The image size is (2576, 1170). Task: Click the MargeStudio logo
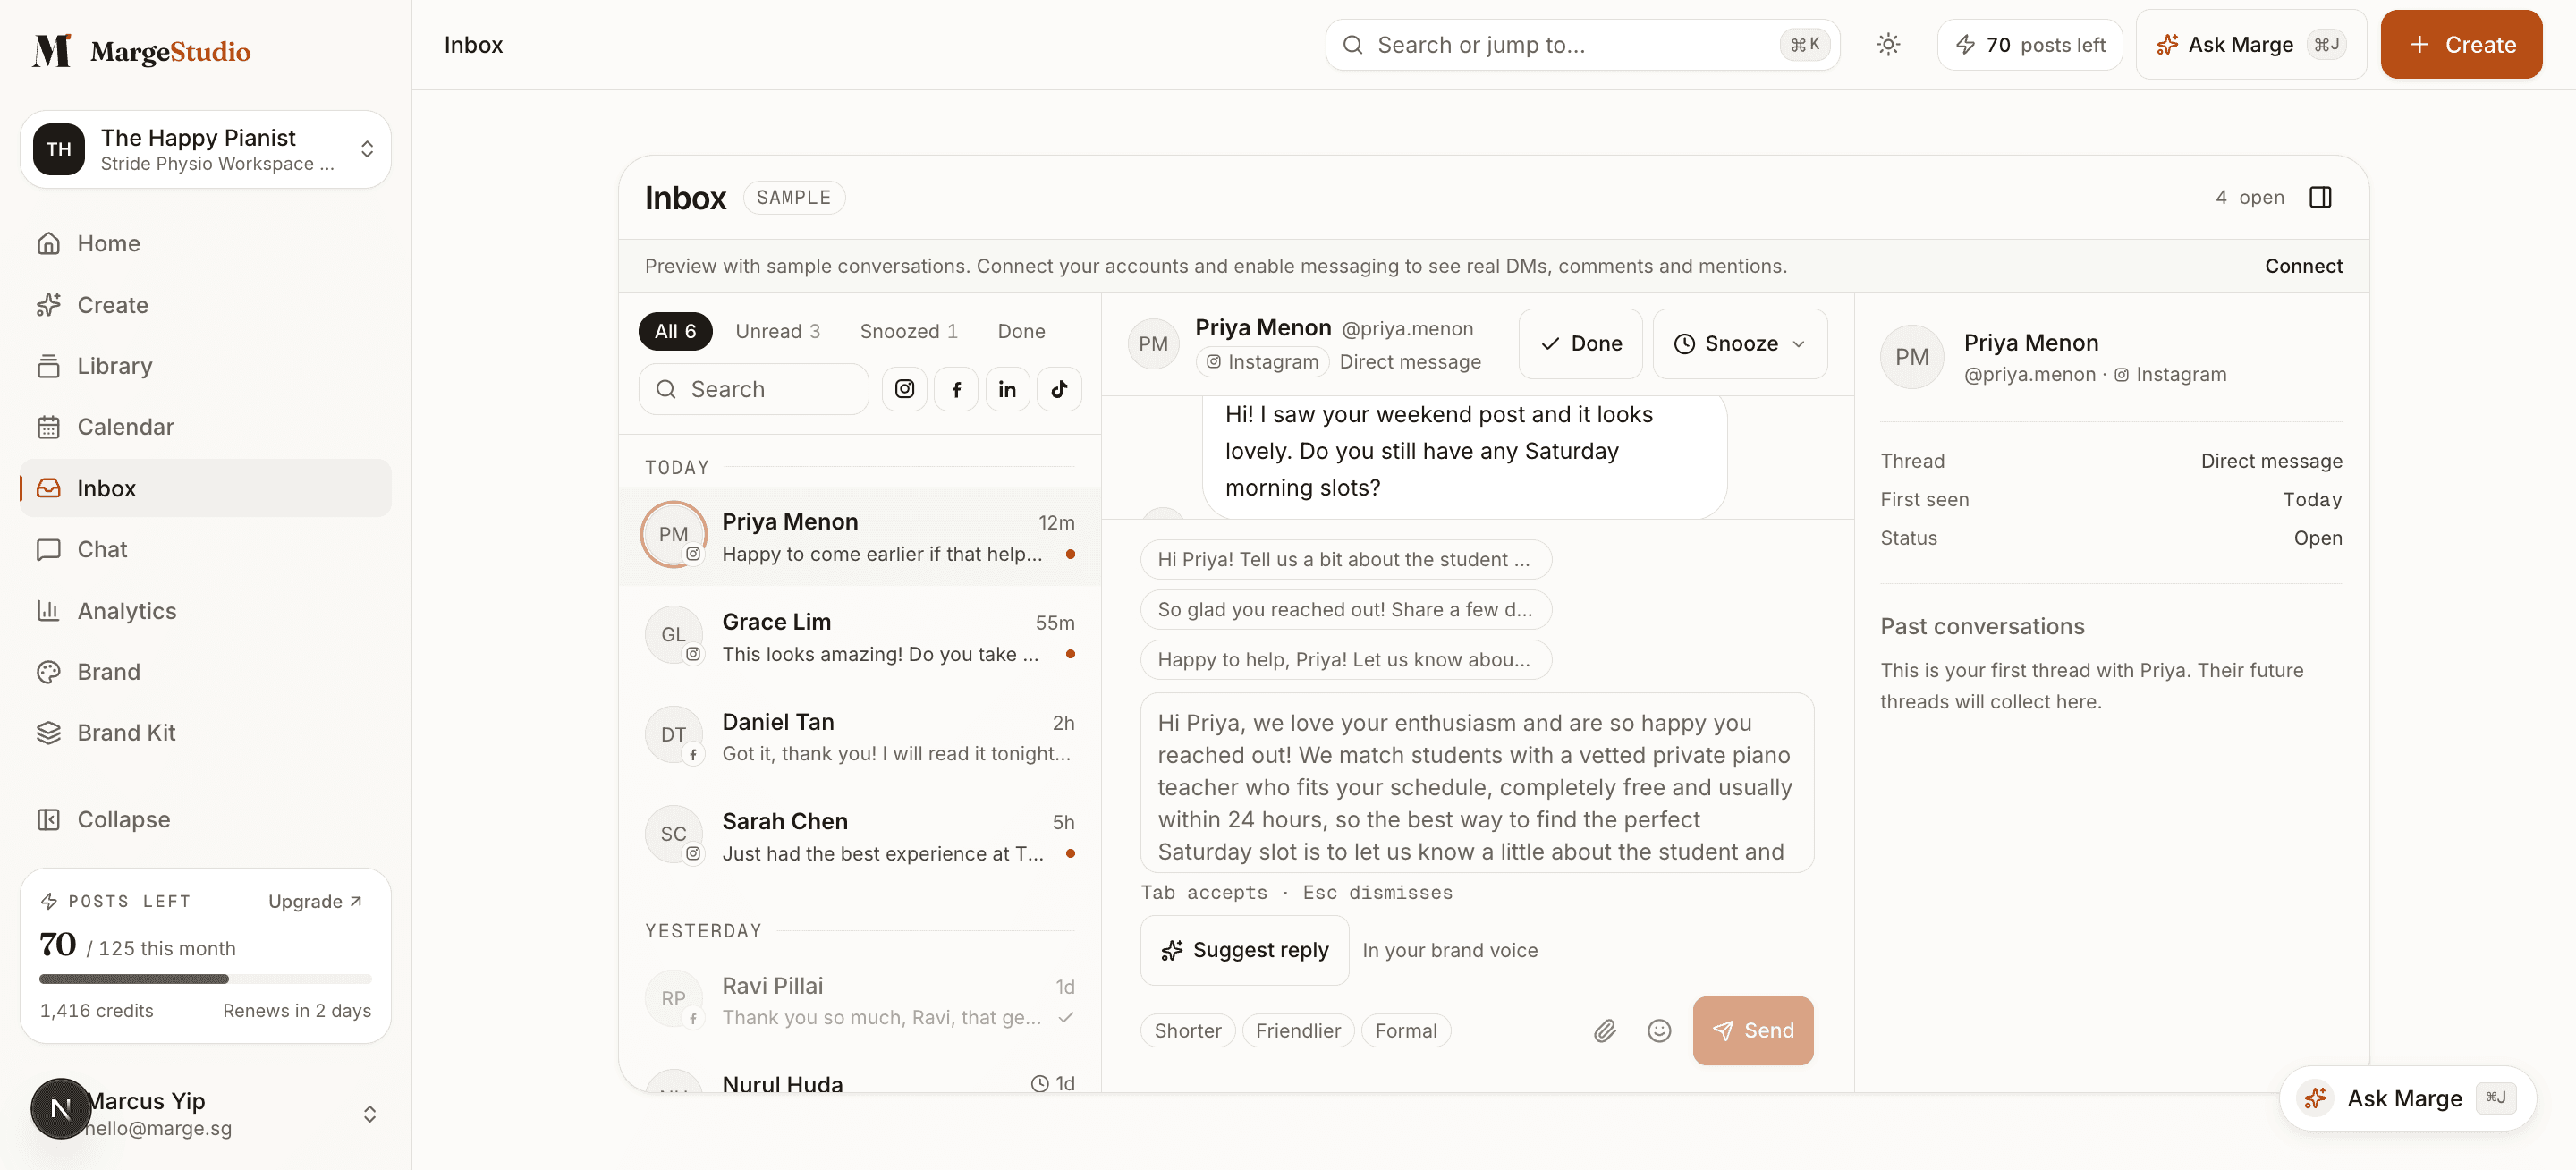[141, 50]
